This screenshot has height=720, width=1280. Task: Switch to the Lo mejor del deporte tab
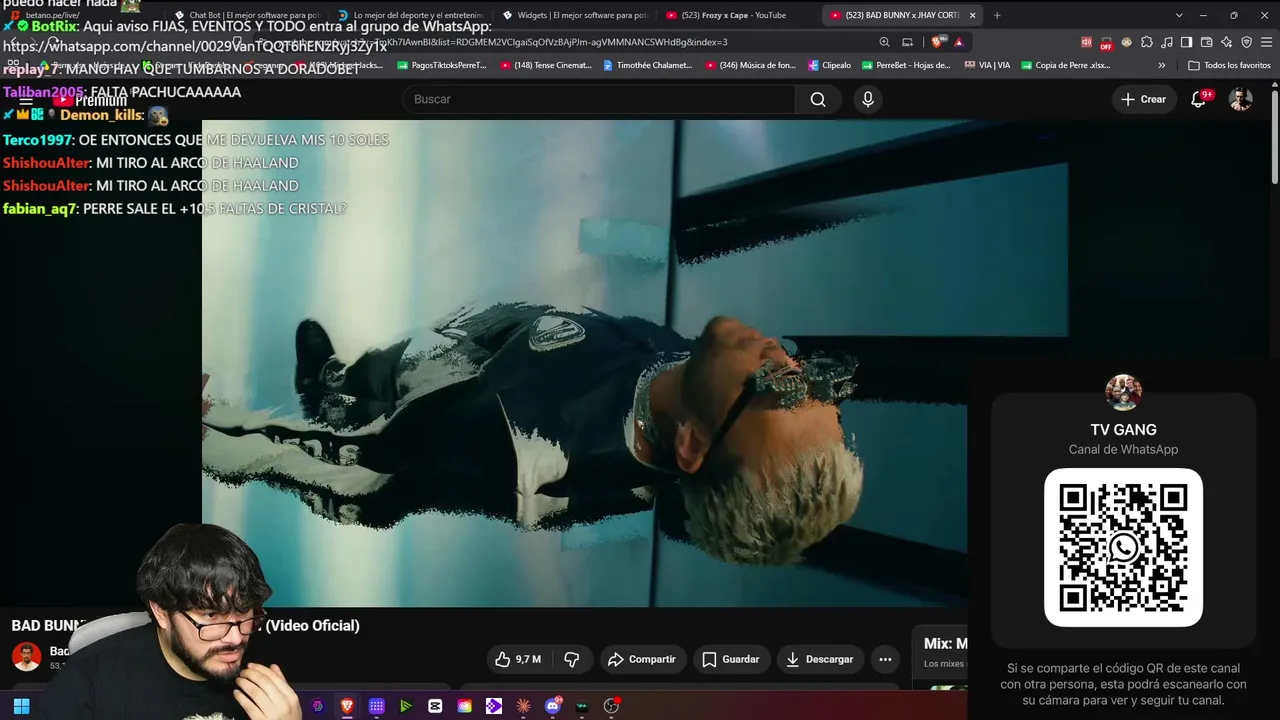click(x=410, y=15)
